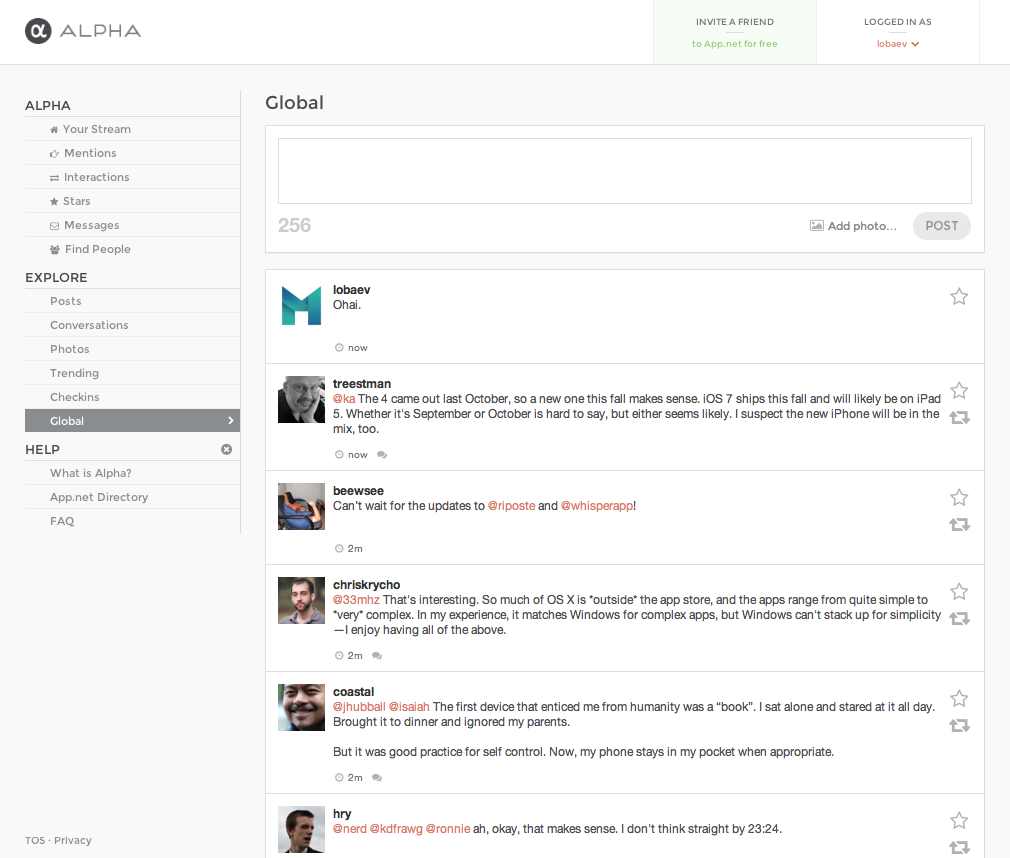This screenshot has width=1010, height=858.
Task: Click into the new post text box
Action: (624, 171)
